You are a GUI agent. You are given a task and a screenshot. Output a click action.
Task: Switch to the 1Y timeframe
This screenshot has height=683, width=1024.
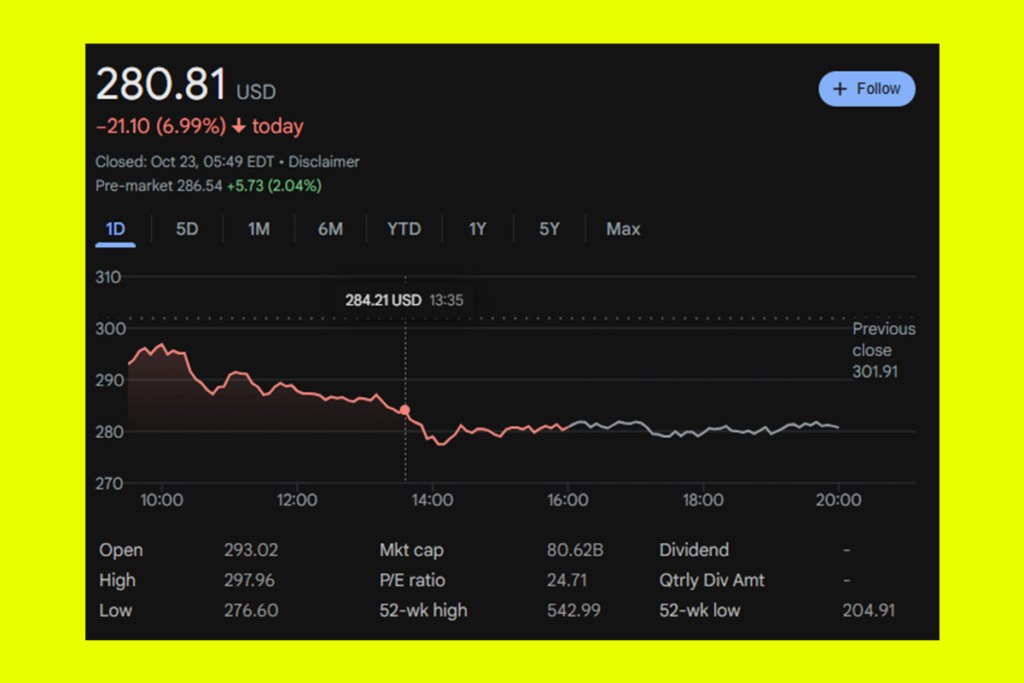click(477, 229)
